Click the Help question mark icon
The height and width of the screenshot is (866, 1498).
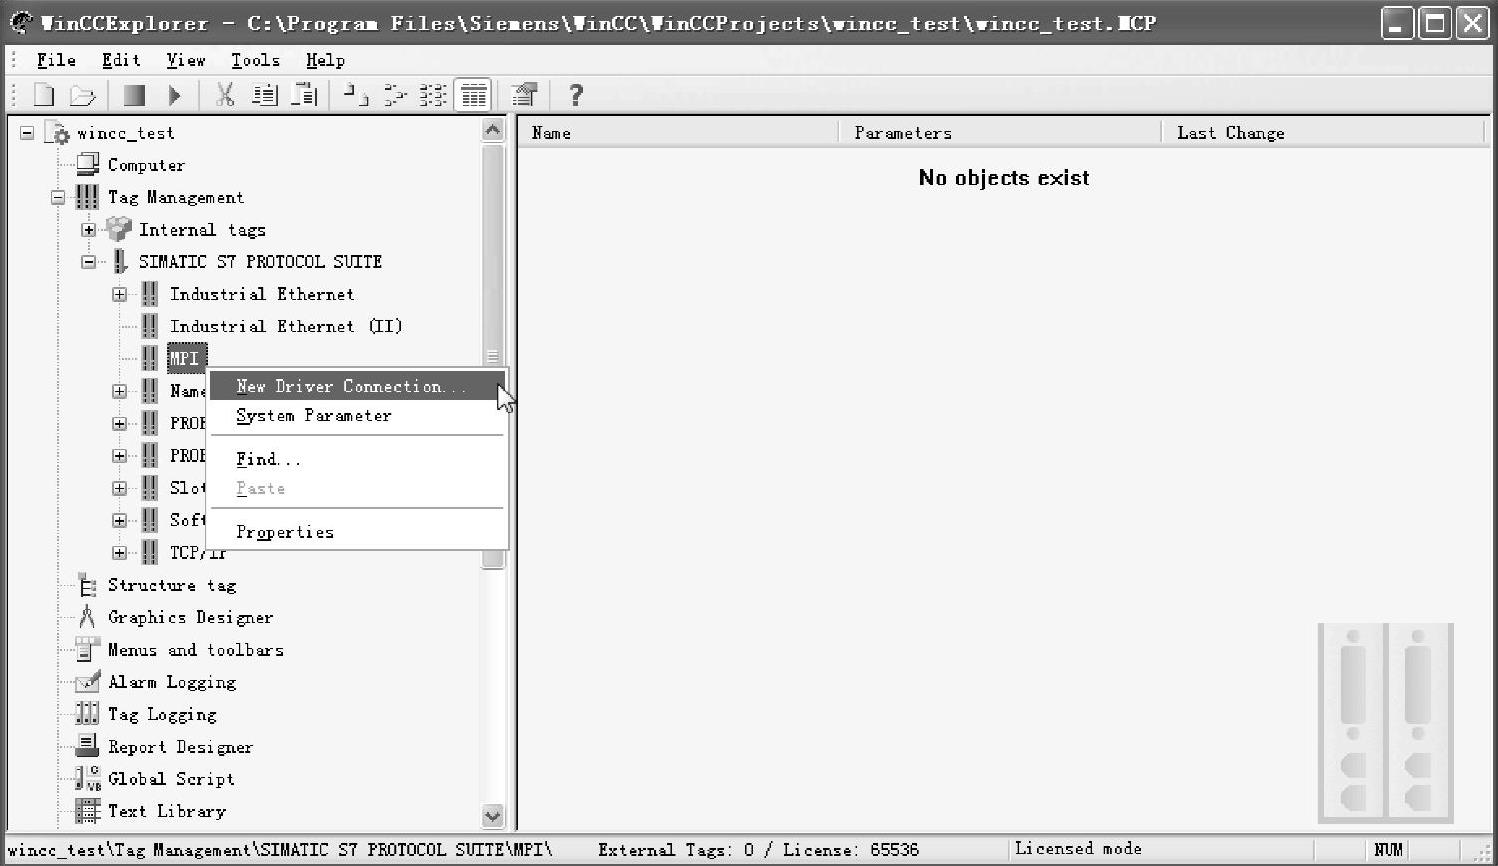pyautogui.click(x=575, y=95)
